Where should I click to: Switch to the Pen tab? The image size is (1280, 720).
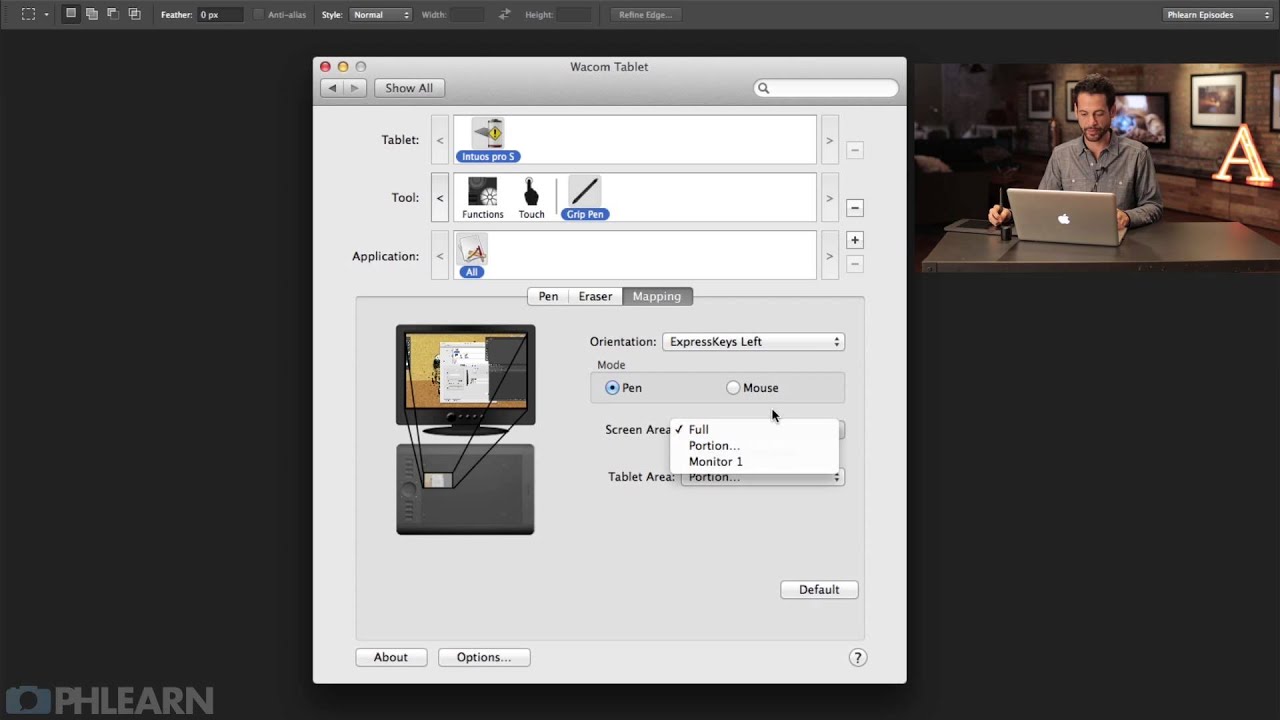coord(548,296)
